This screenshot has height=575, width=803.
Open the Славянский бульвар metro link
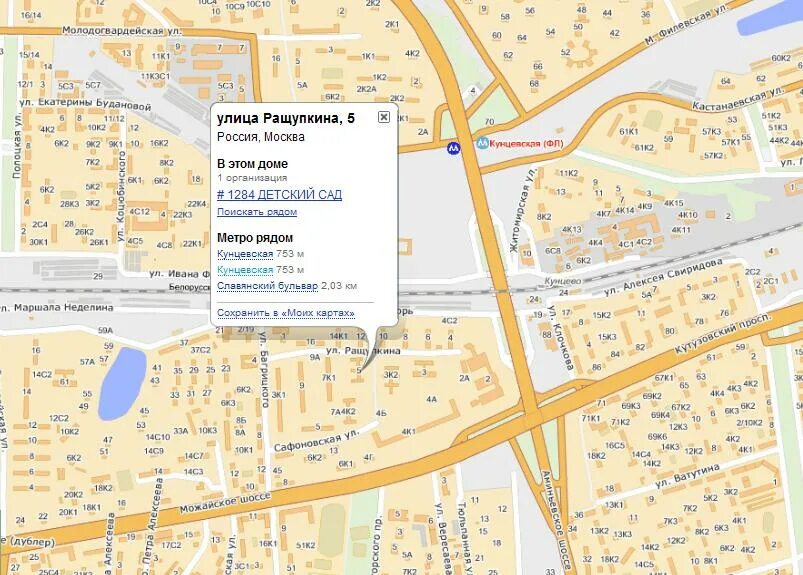(268, 286)
